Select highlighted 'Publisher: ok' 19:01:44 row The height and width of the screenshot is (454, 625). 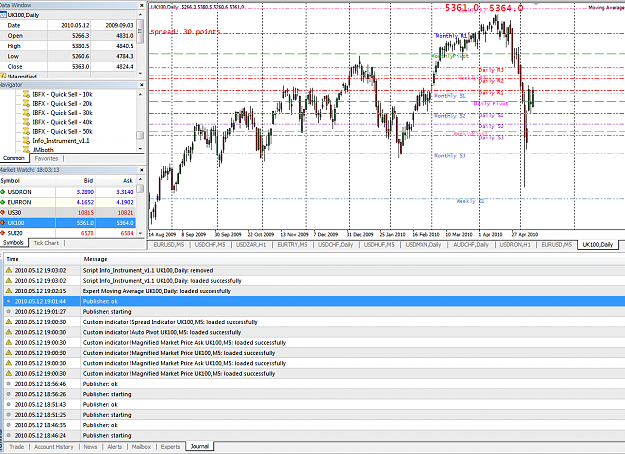[x=314, y=301]
